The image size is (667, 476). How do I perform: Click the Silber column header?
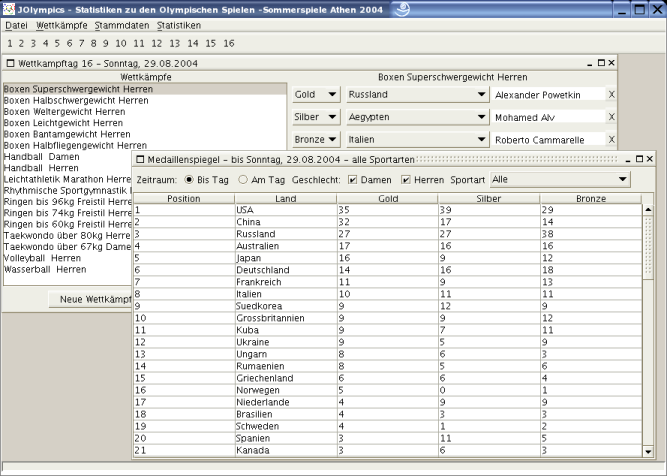tap(489, 199)
